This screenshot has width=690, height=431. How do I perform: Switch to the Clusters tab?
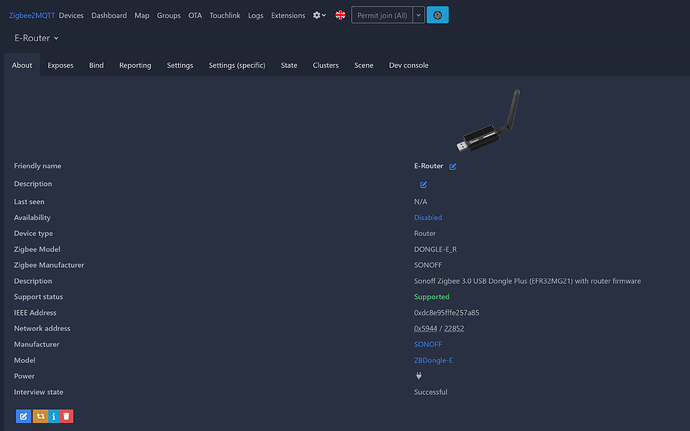(x=326, y=65)
